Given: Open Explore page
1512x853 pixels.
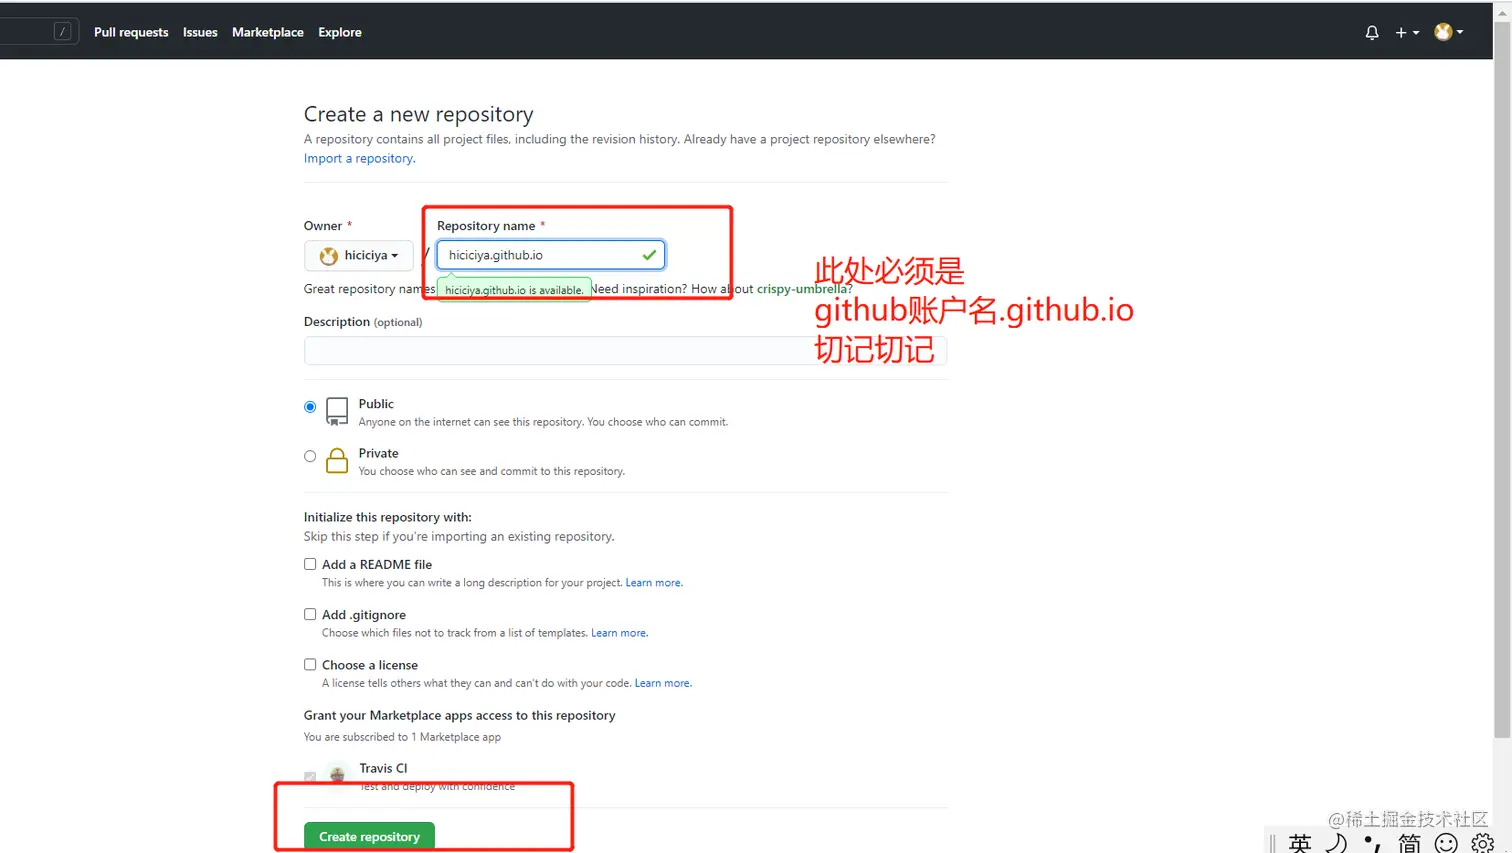Looking at the screenshot, I should pos(340,32).
